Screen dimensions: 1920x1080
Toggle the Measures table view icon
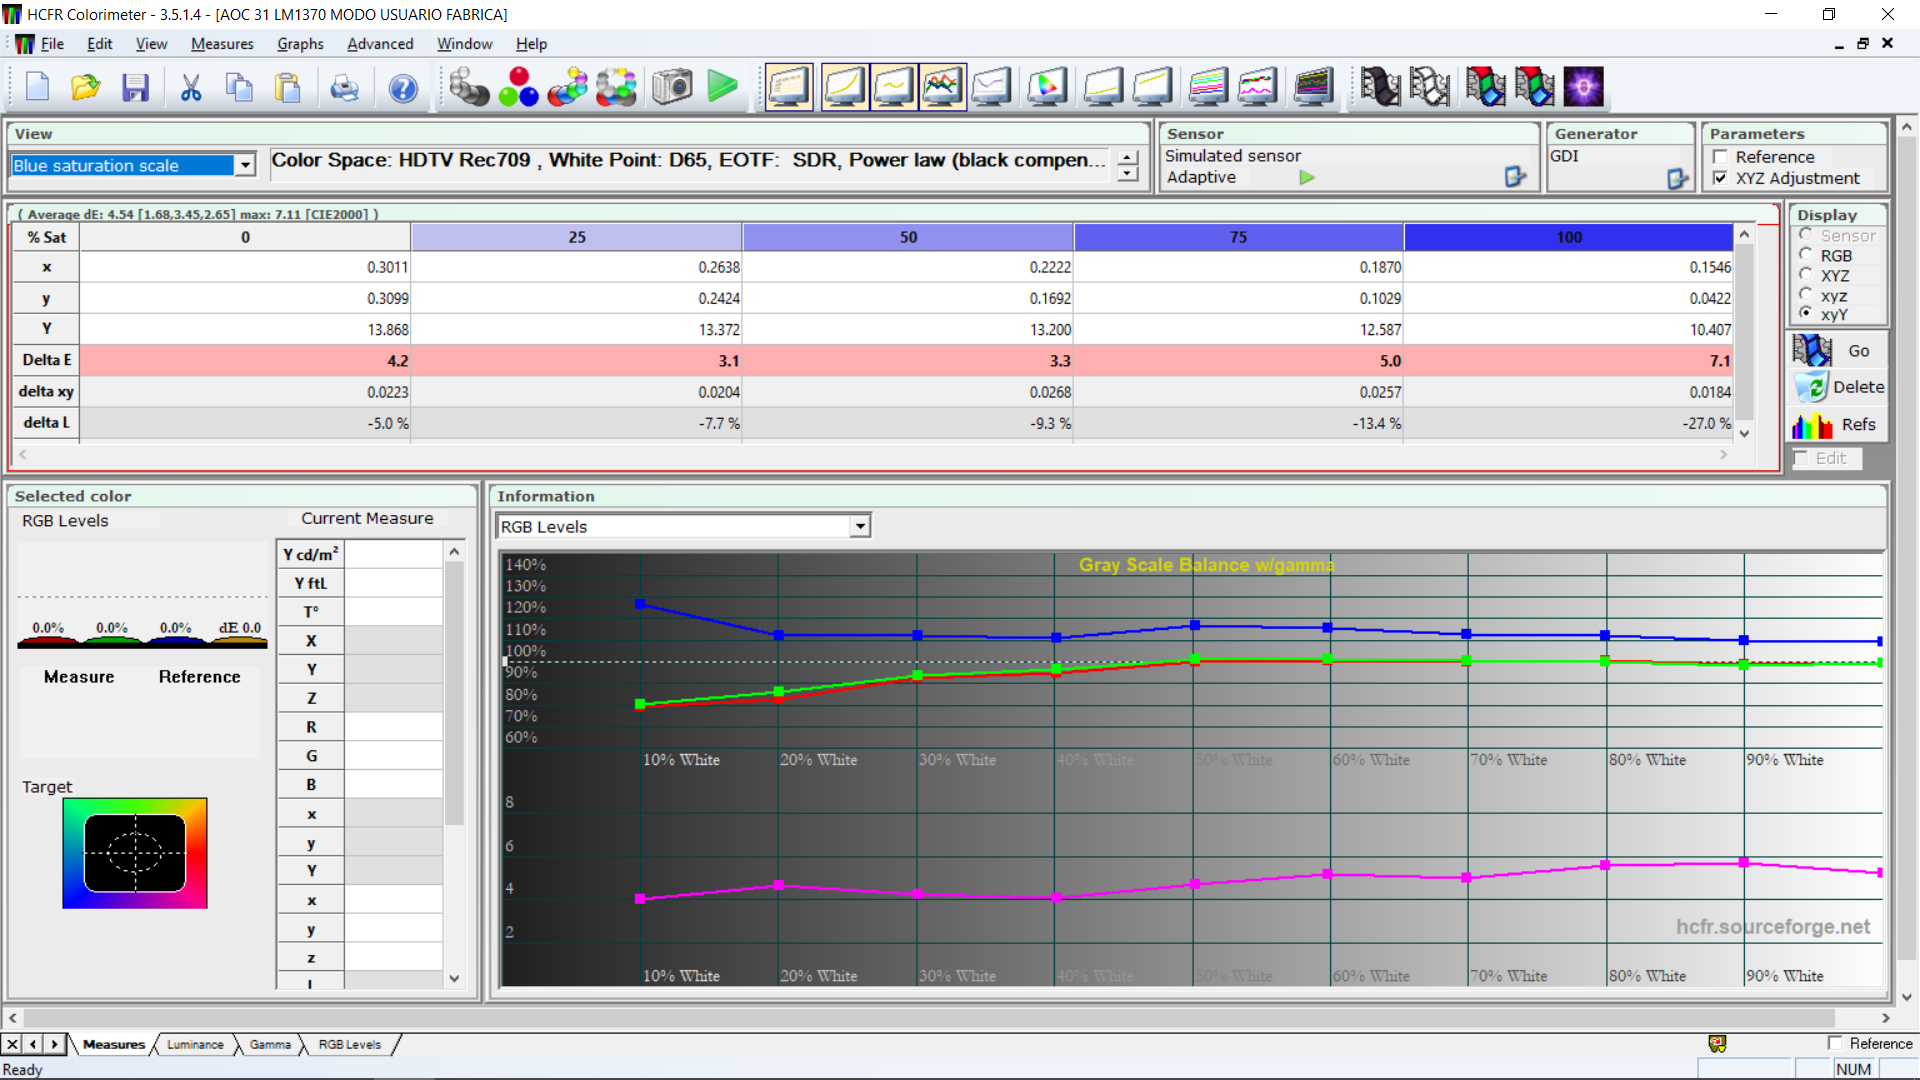(x=789, y=87)
